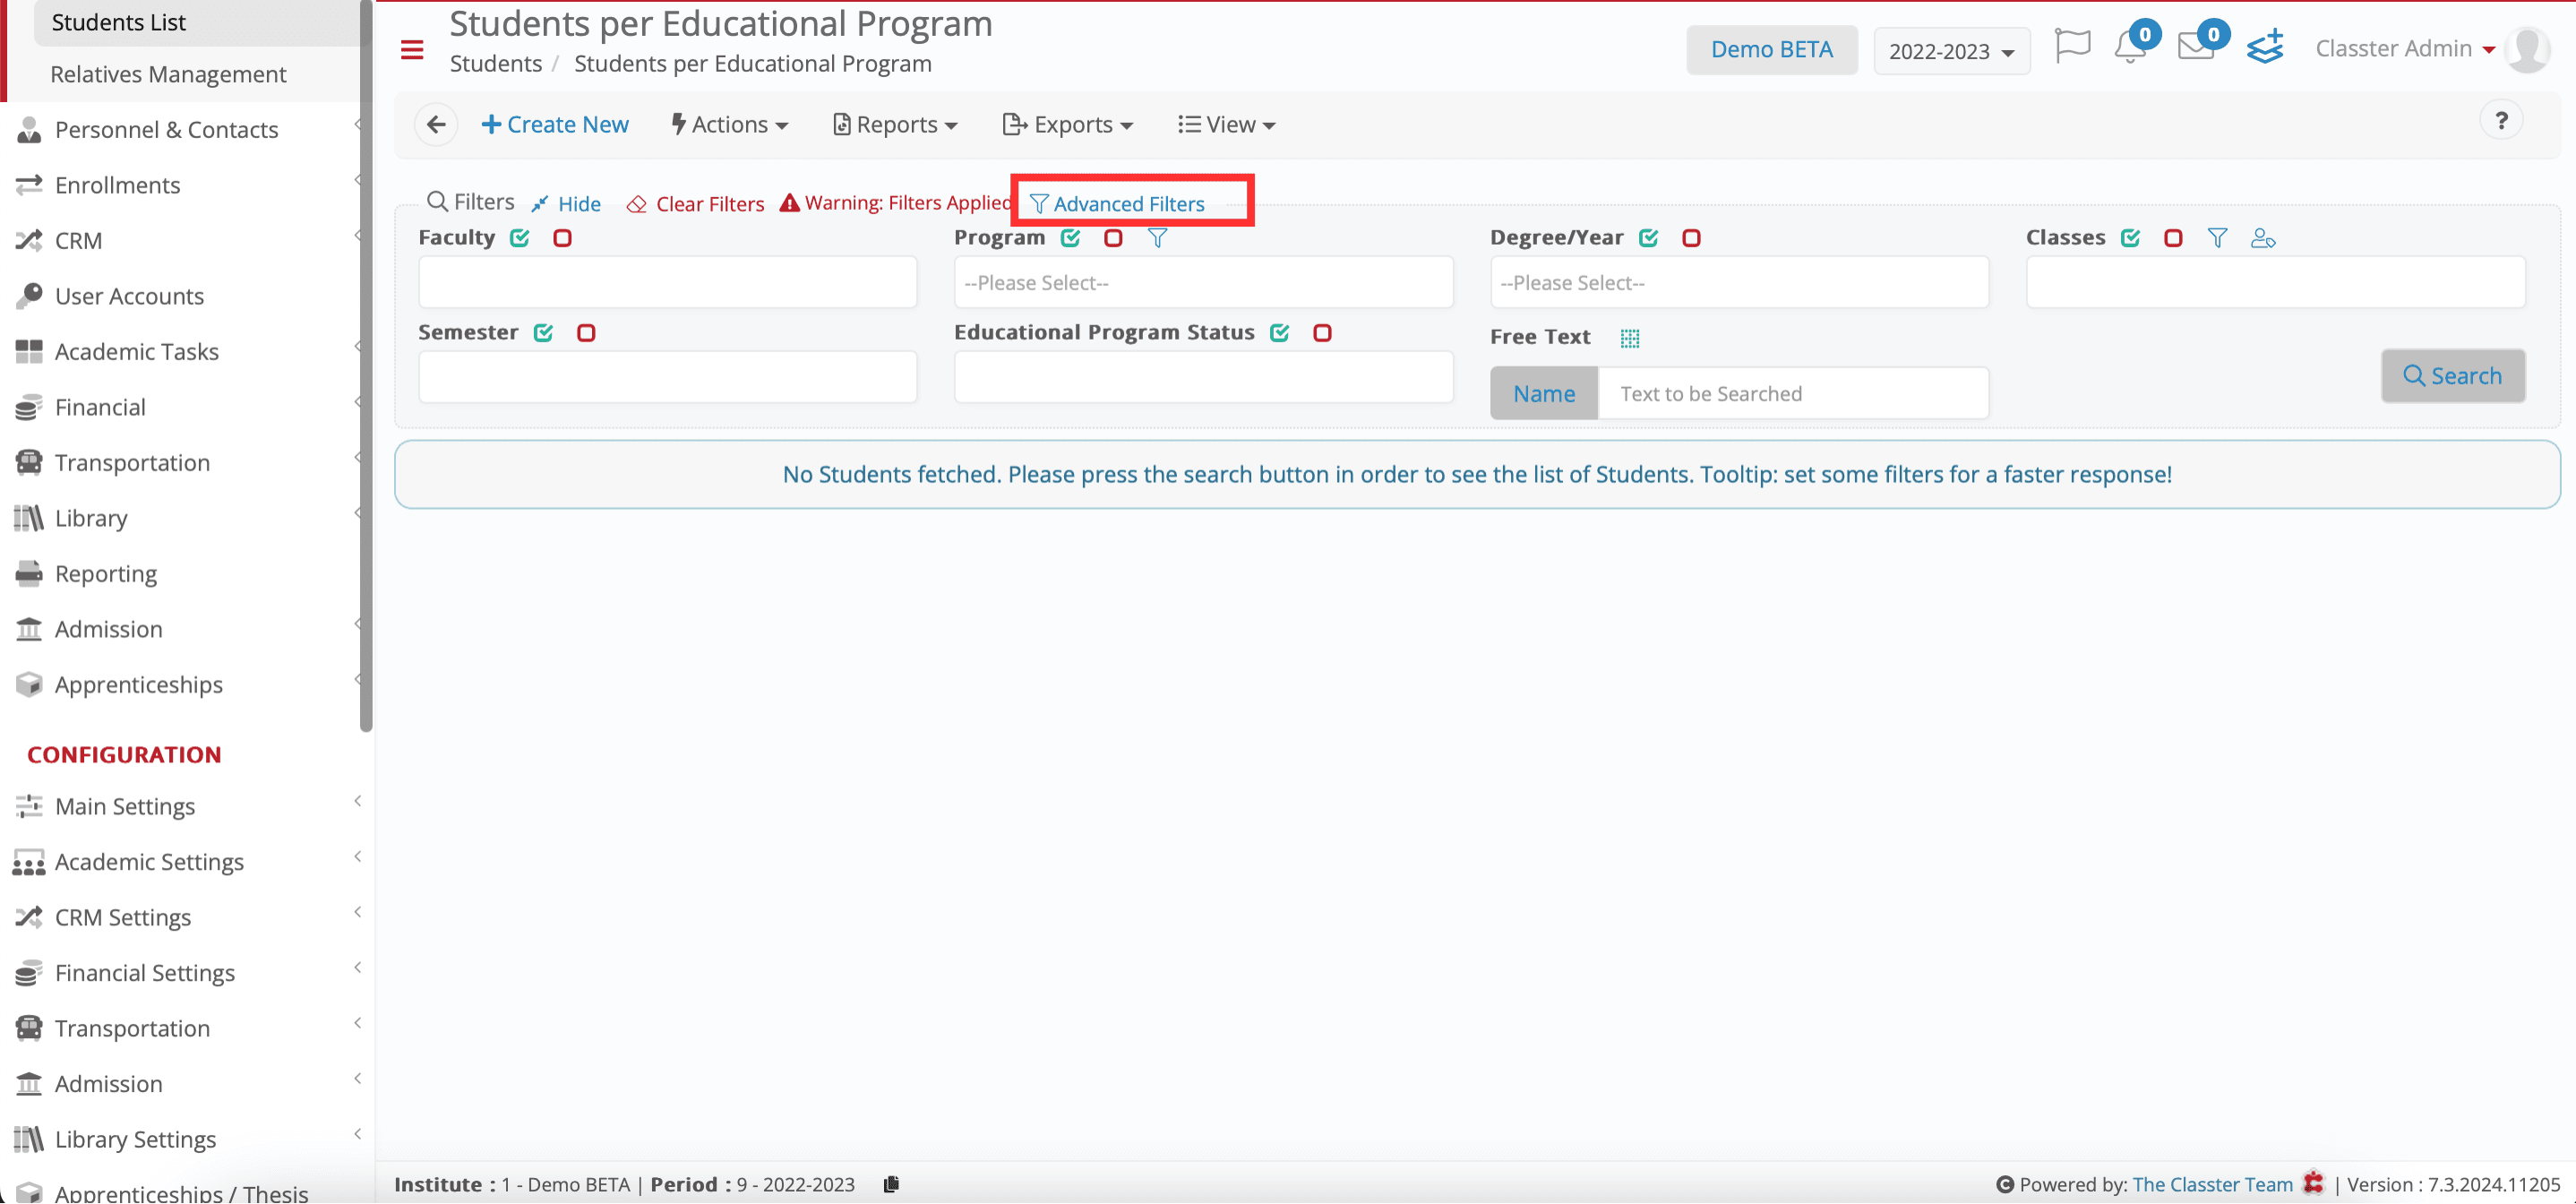This screenshot has height=1204, width=2576.
Task: Open the flag icon in header
Action: pyautogui.click(x=2072, y=46)
